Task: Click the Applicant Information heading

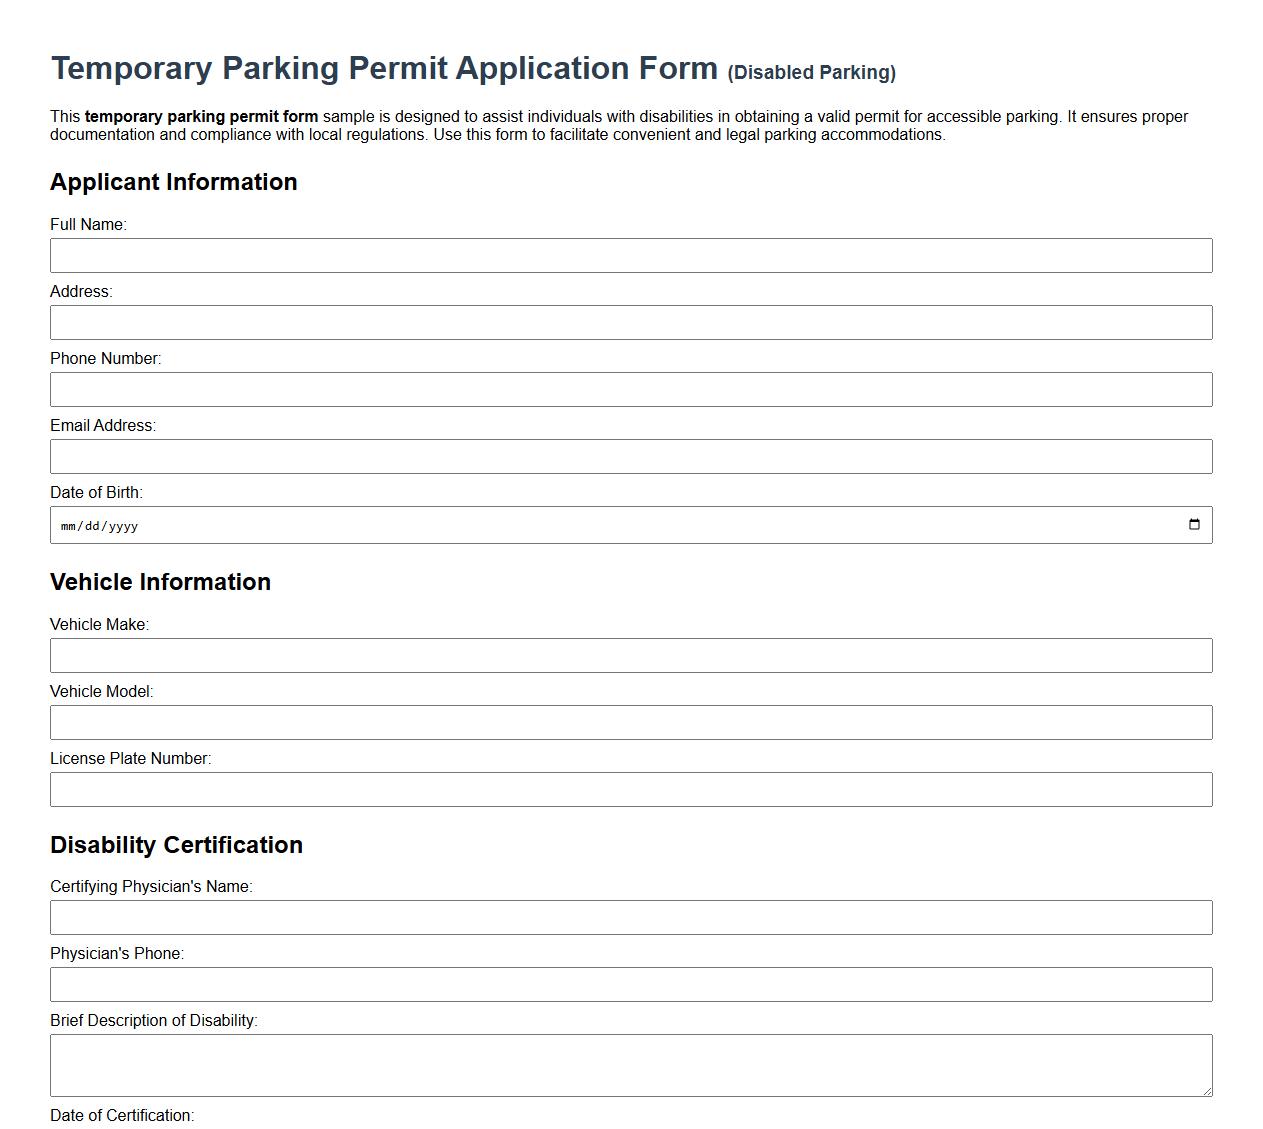Action: tap(174, 182)
